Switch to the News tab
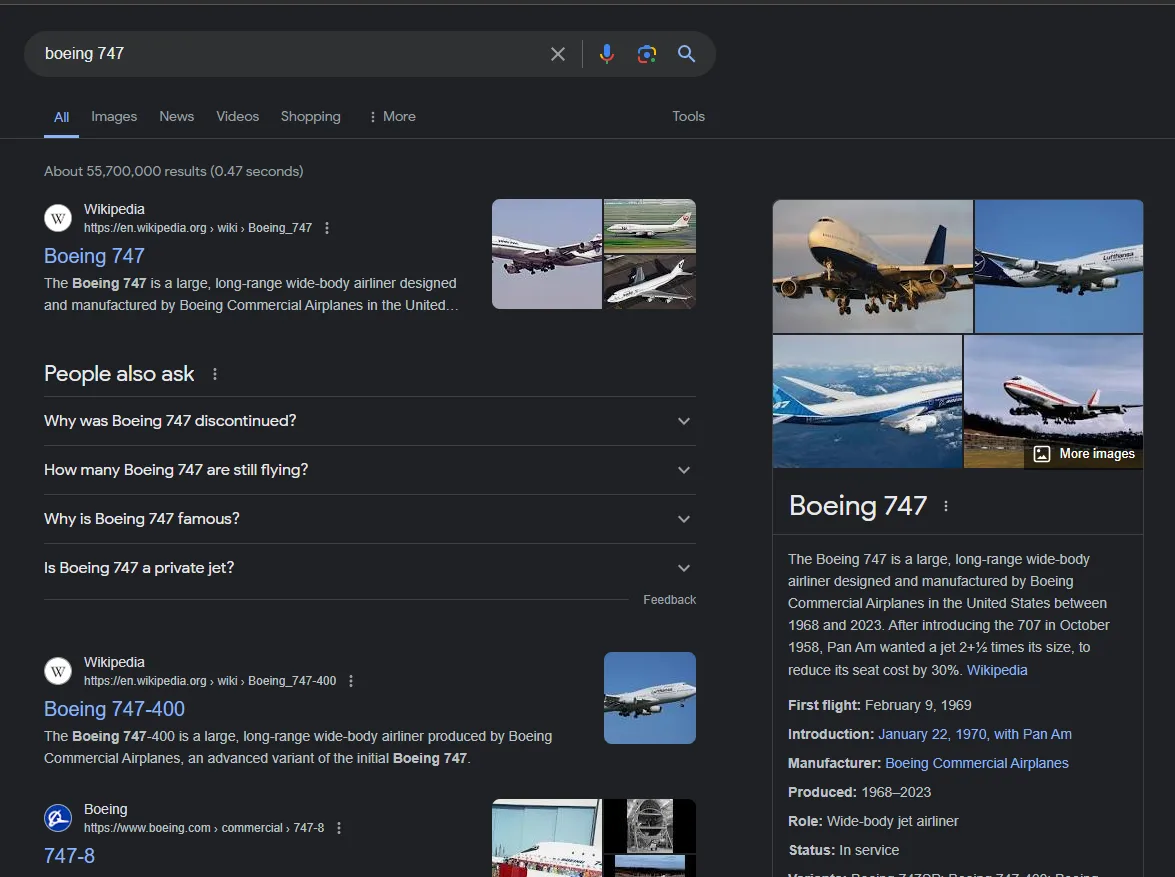 [177, 116]
